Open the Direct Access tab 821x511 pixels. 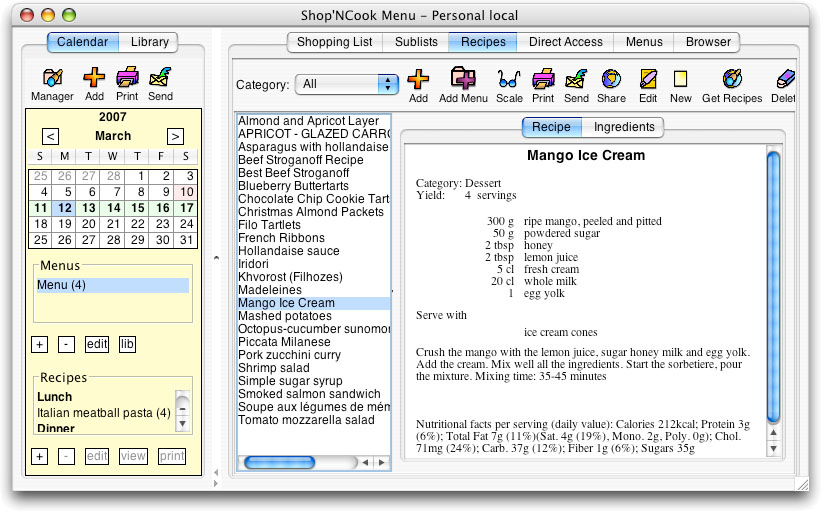[x=565, y=42]
